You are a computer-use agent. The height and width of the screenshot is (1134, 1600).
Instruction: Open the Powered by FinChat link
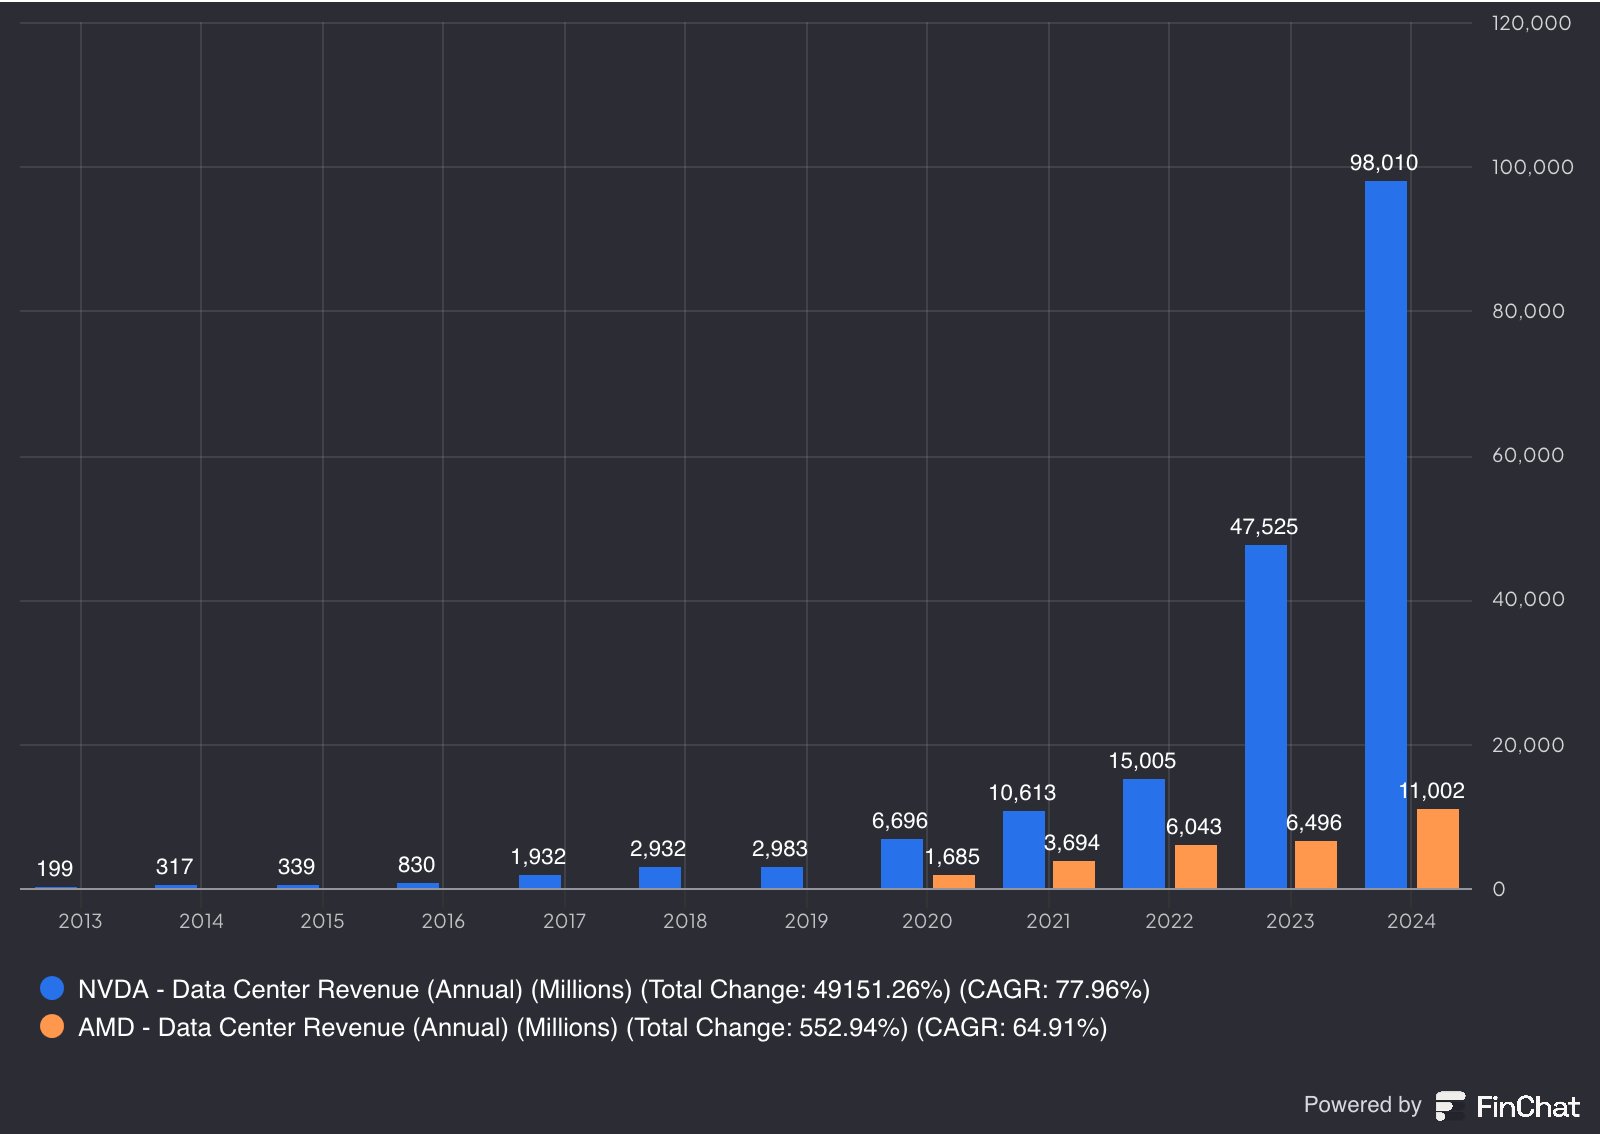click(1441, 1105)
